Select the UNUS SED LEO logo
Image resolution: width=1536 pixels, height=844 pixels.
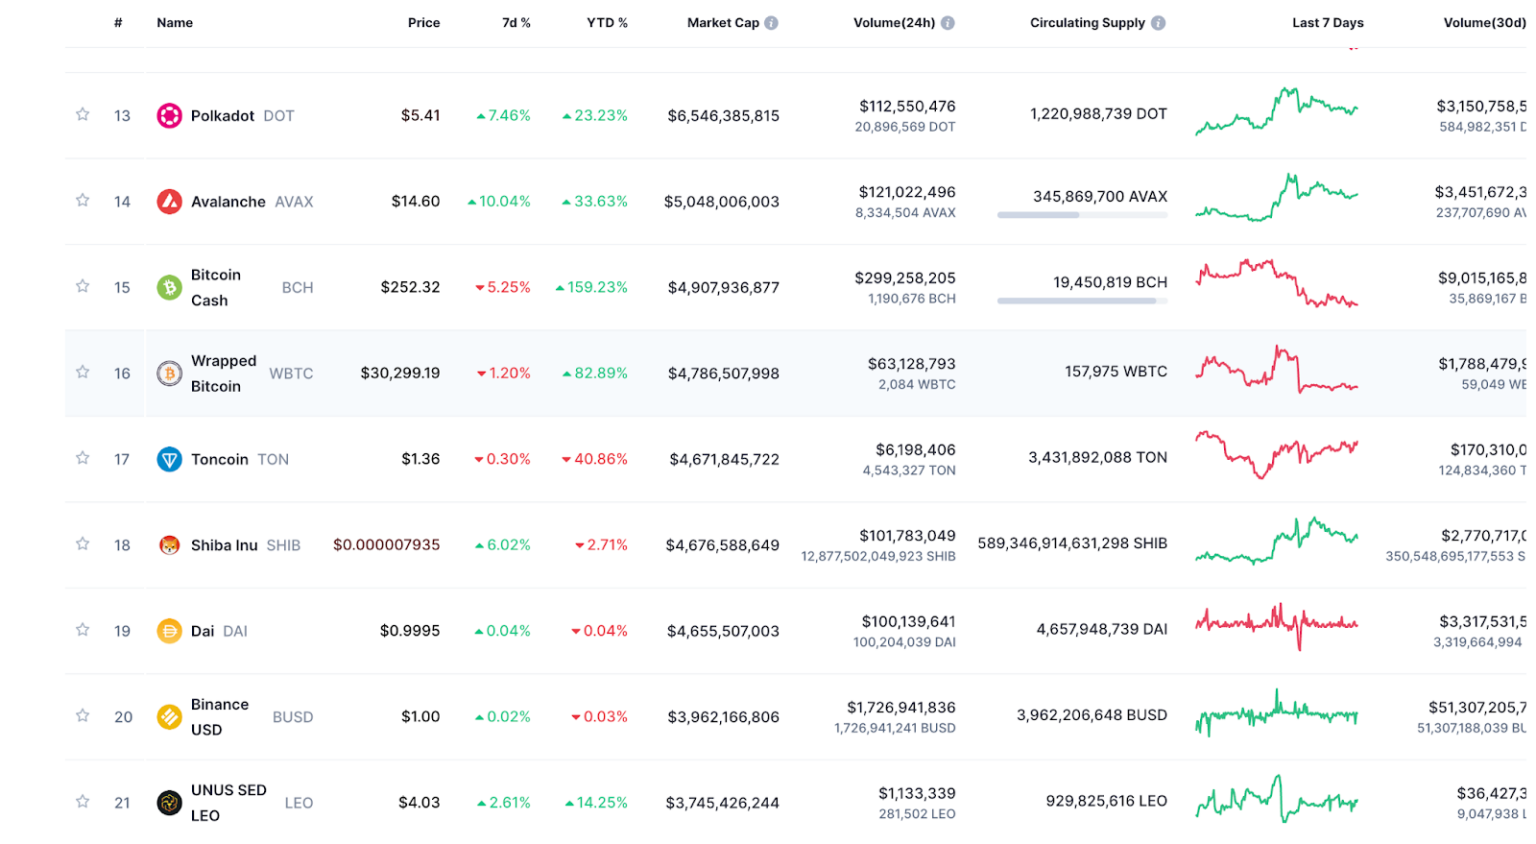pyautogui.click(x=169, y=802)
